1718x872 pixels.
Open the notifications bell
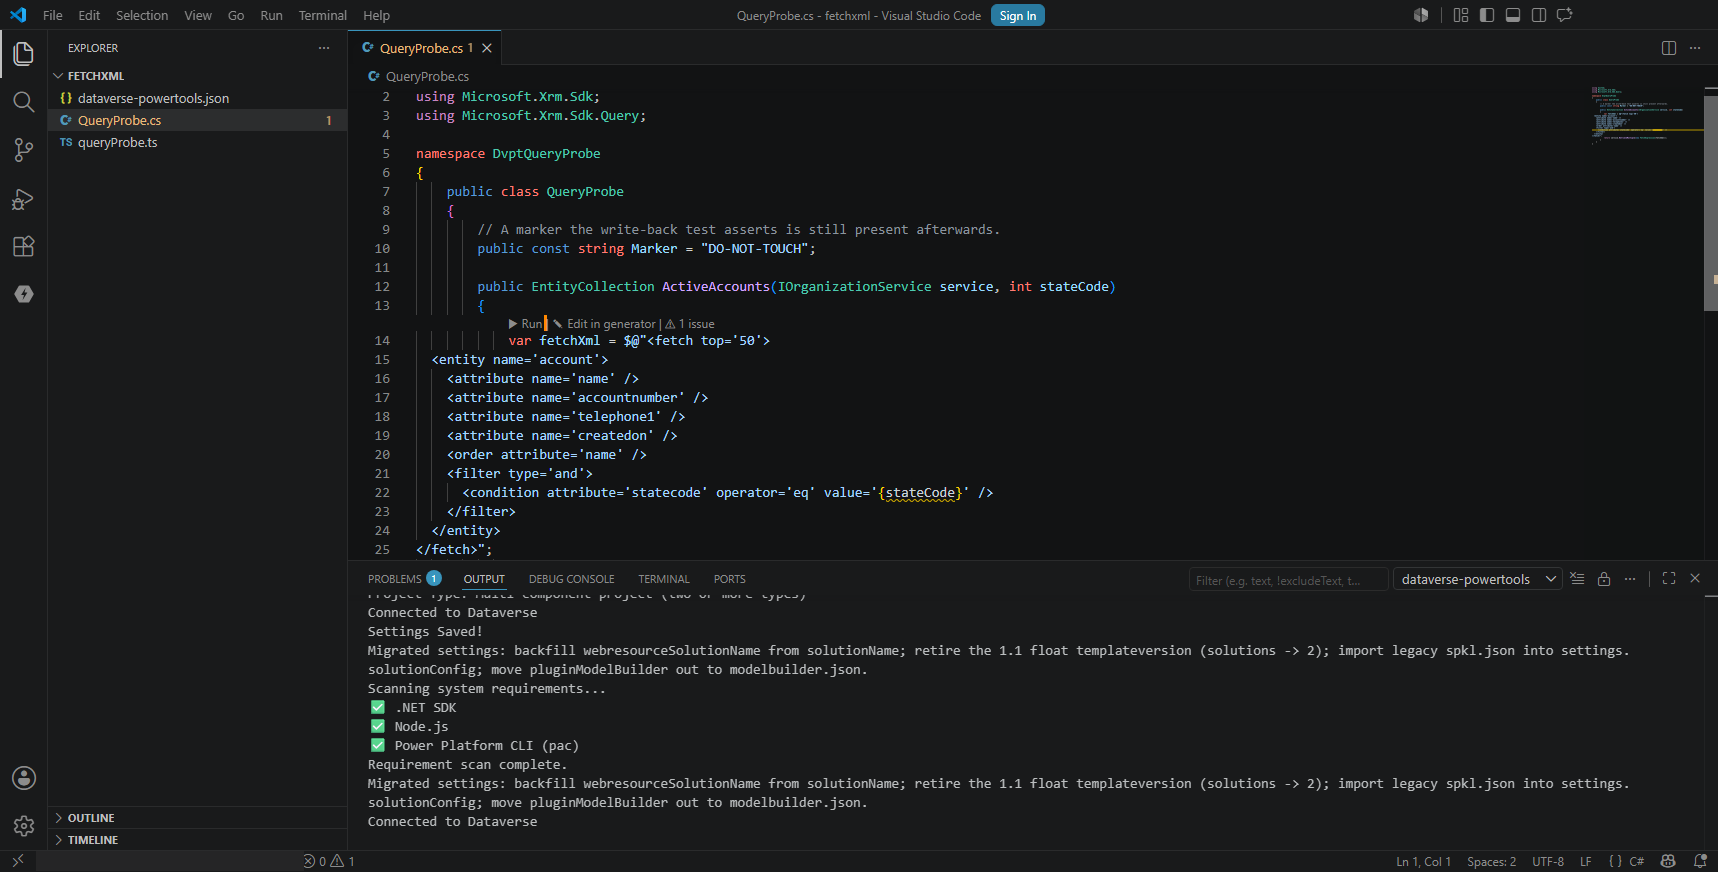point(1700,861)
